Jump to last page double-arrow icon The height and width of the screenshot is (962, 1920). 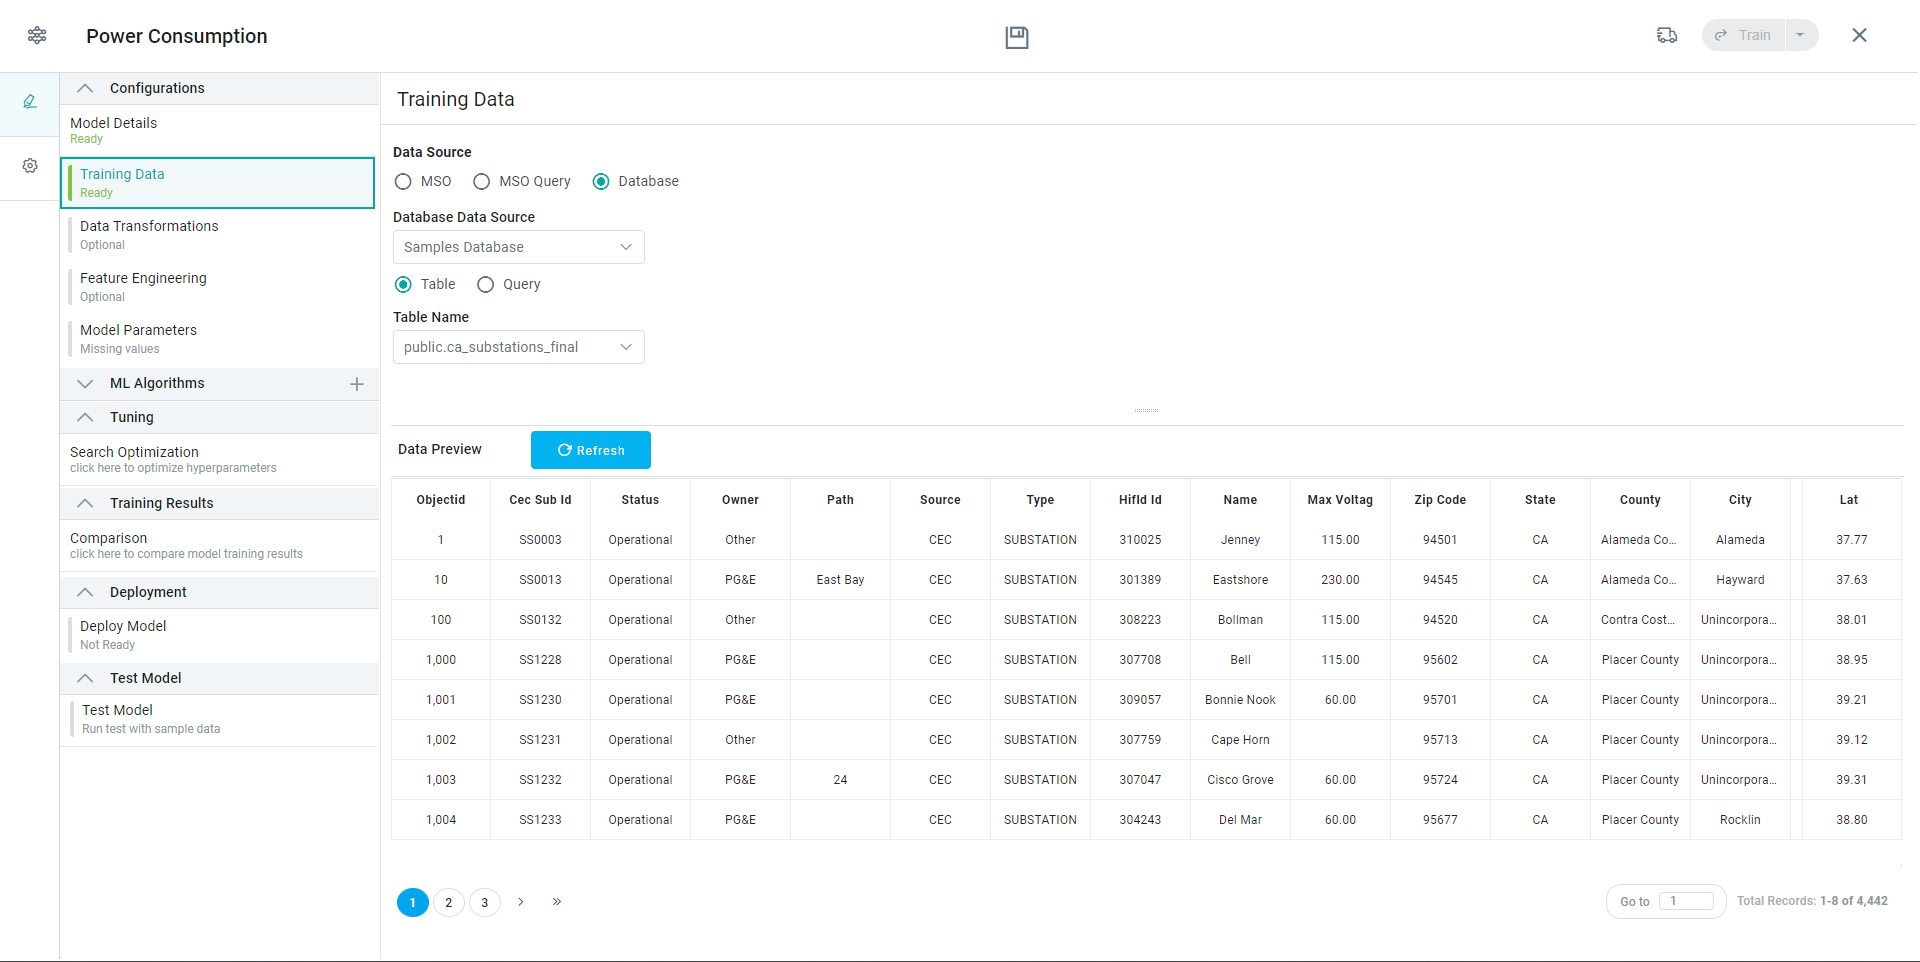pos(557,902)
